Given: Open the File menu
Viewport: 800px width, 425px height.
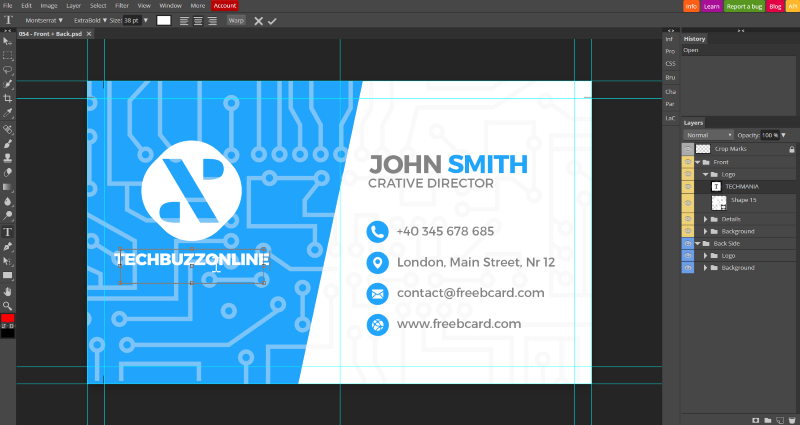Looking at the screenshot, I should 8,6.
